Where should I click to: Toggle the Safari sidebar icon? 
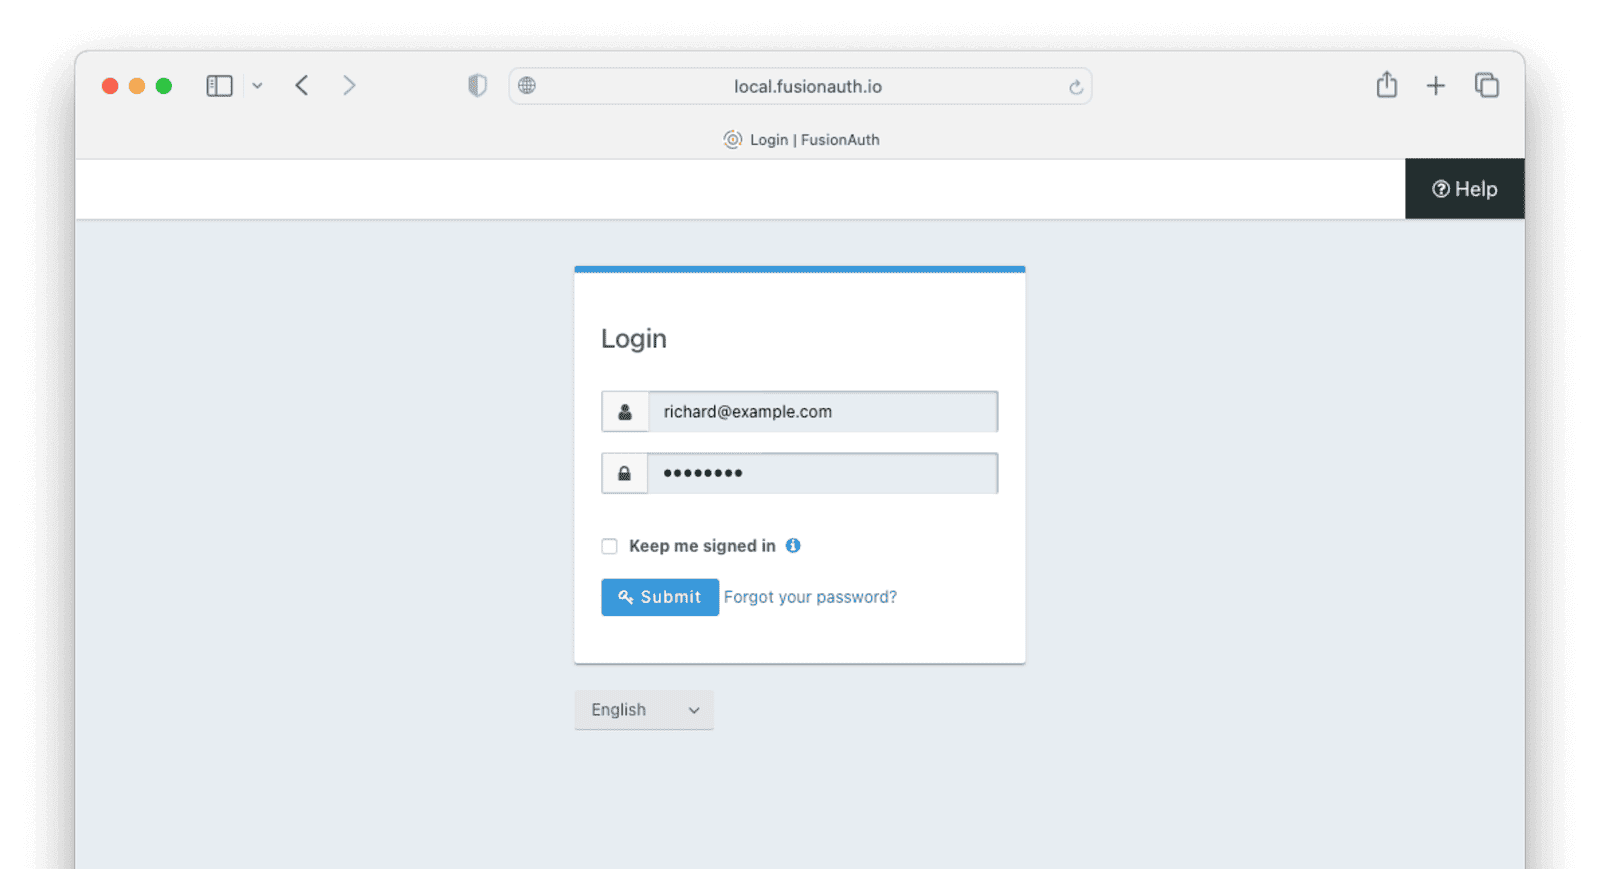click(219, 86)
